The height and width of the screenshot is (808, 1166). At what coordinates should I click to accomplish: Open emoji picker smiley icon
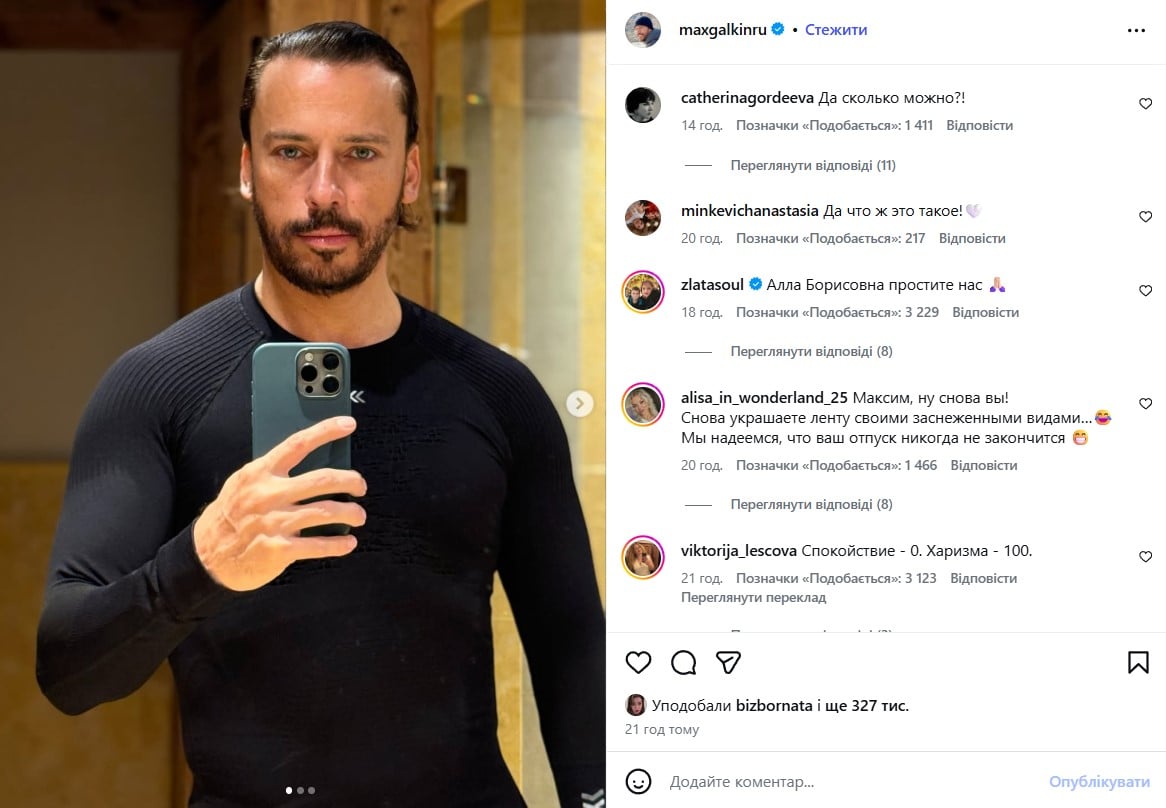point(638,781)
